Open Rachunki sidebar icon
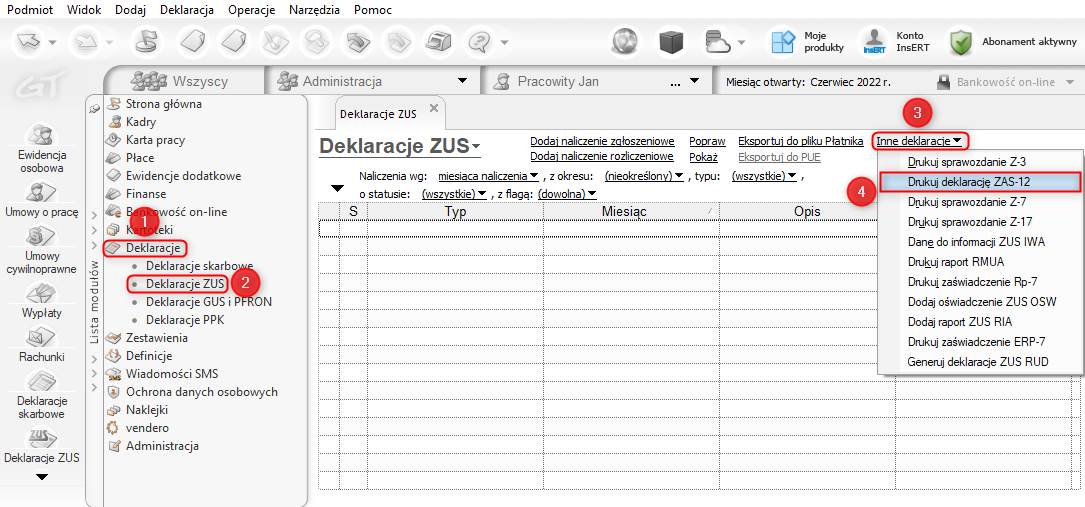 pos(42,344)
